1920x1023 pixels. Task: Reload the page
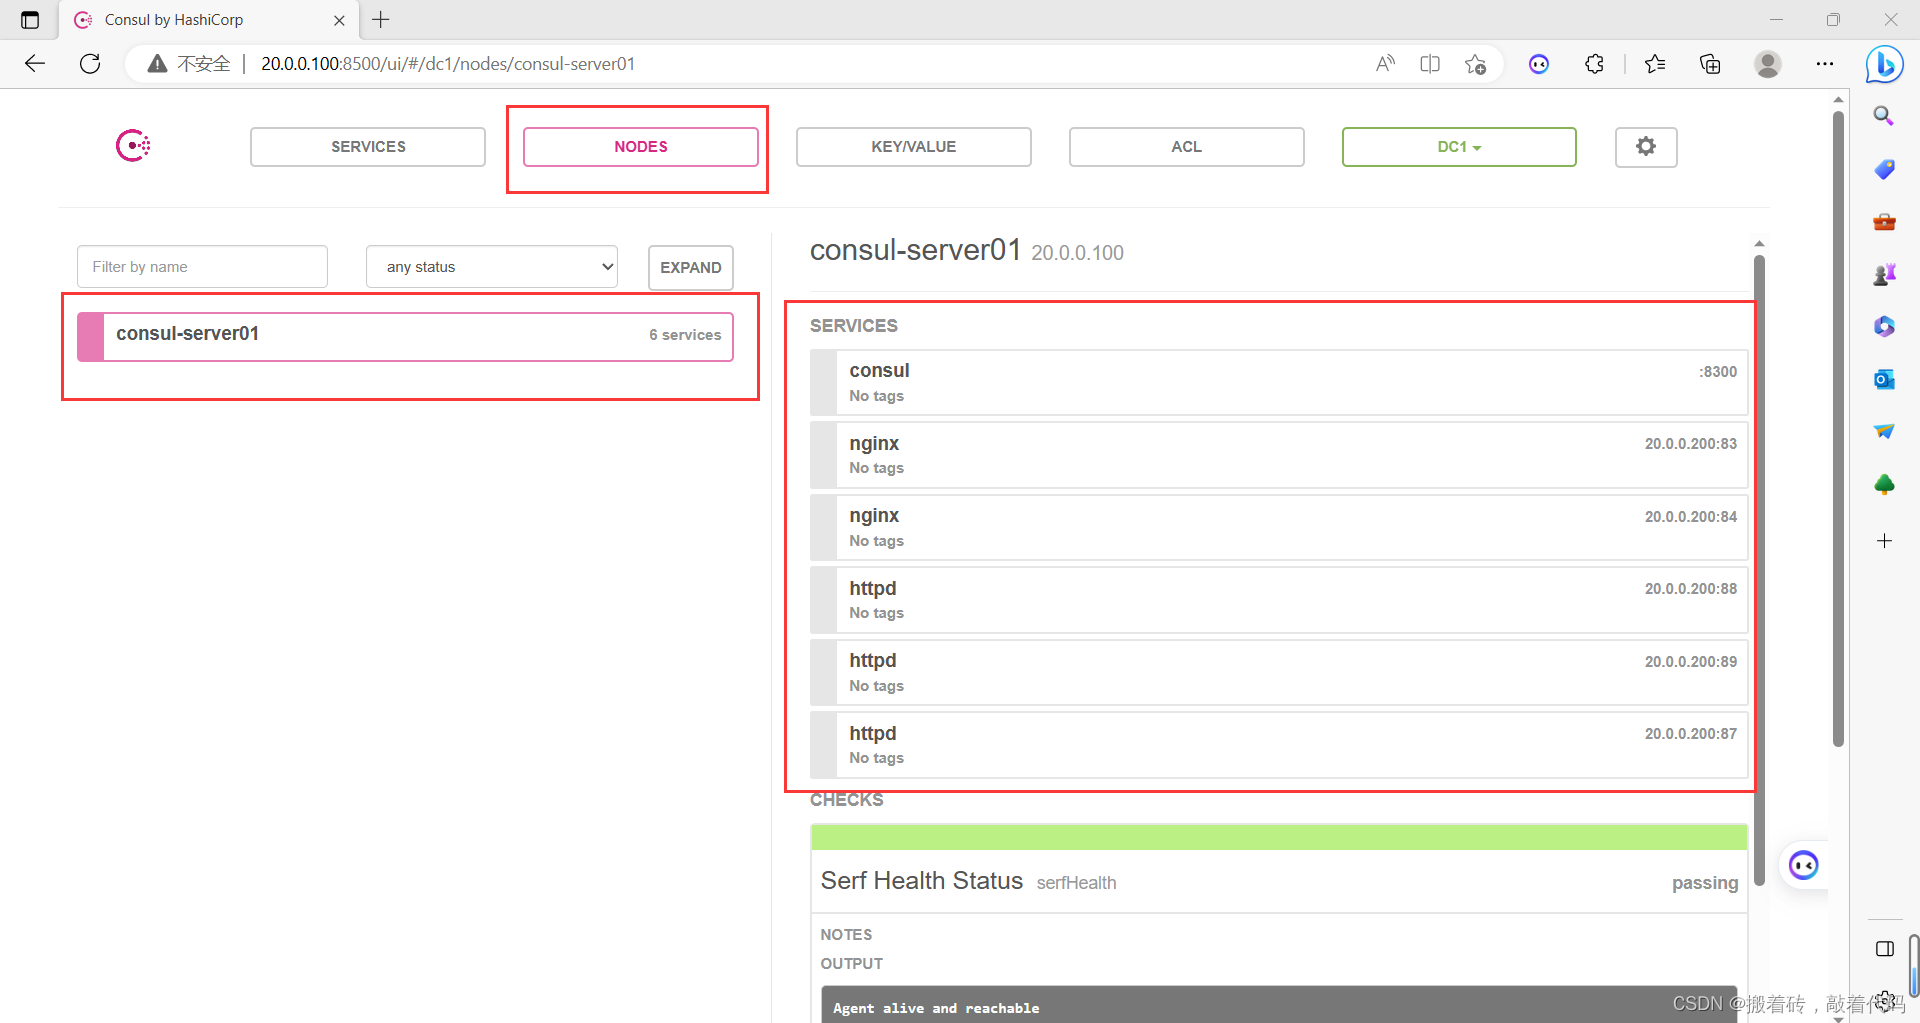click(90, 64)
